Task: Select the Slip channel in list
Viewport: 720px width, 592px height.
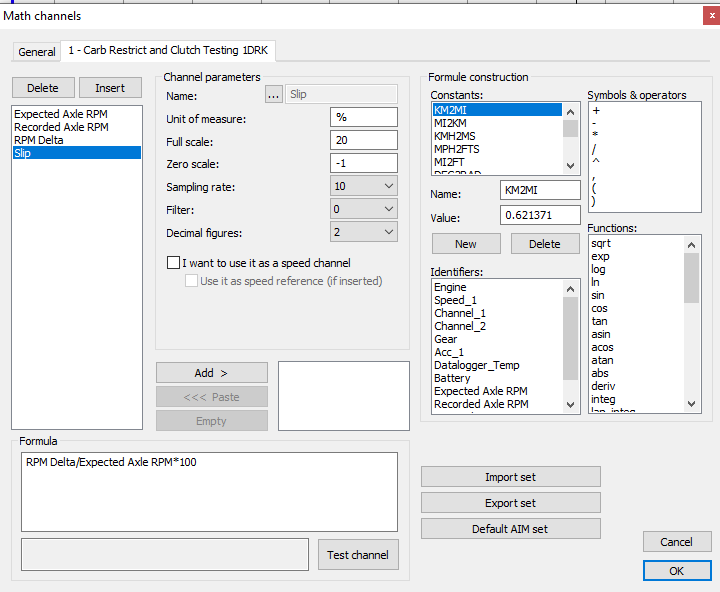Action: 77,153
